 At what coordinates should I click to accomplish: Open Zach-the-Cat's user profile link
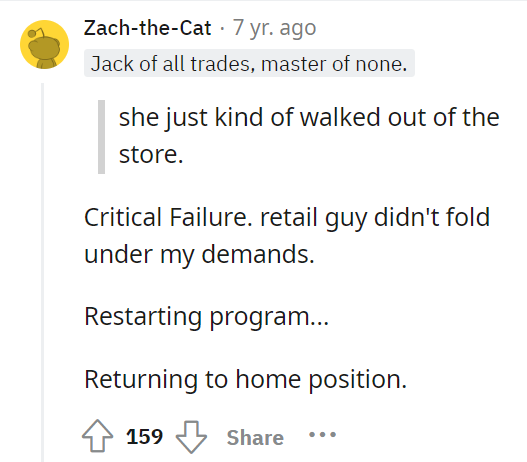[148, 28]
